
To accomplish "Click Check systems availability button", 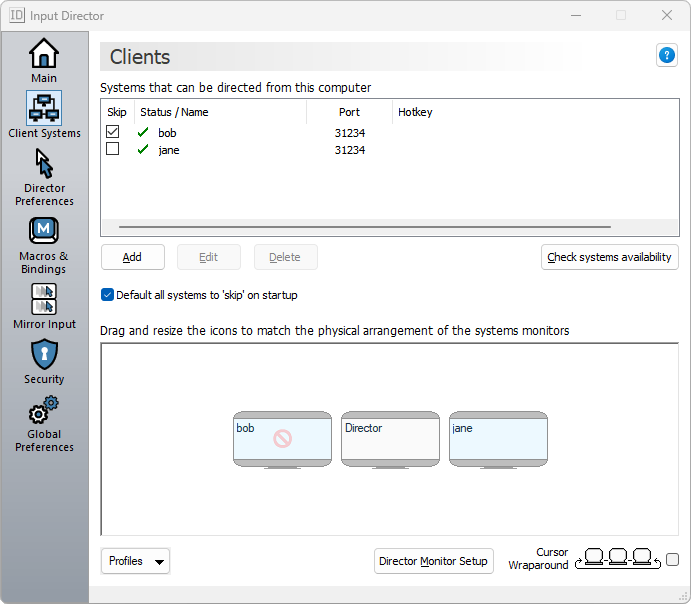I will (x=609, y=257).
